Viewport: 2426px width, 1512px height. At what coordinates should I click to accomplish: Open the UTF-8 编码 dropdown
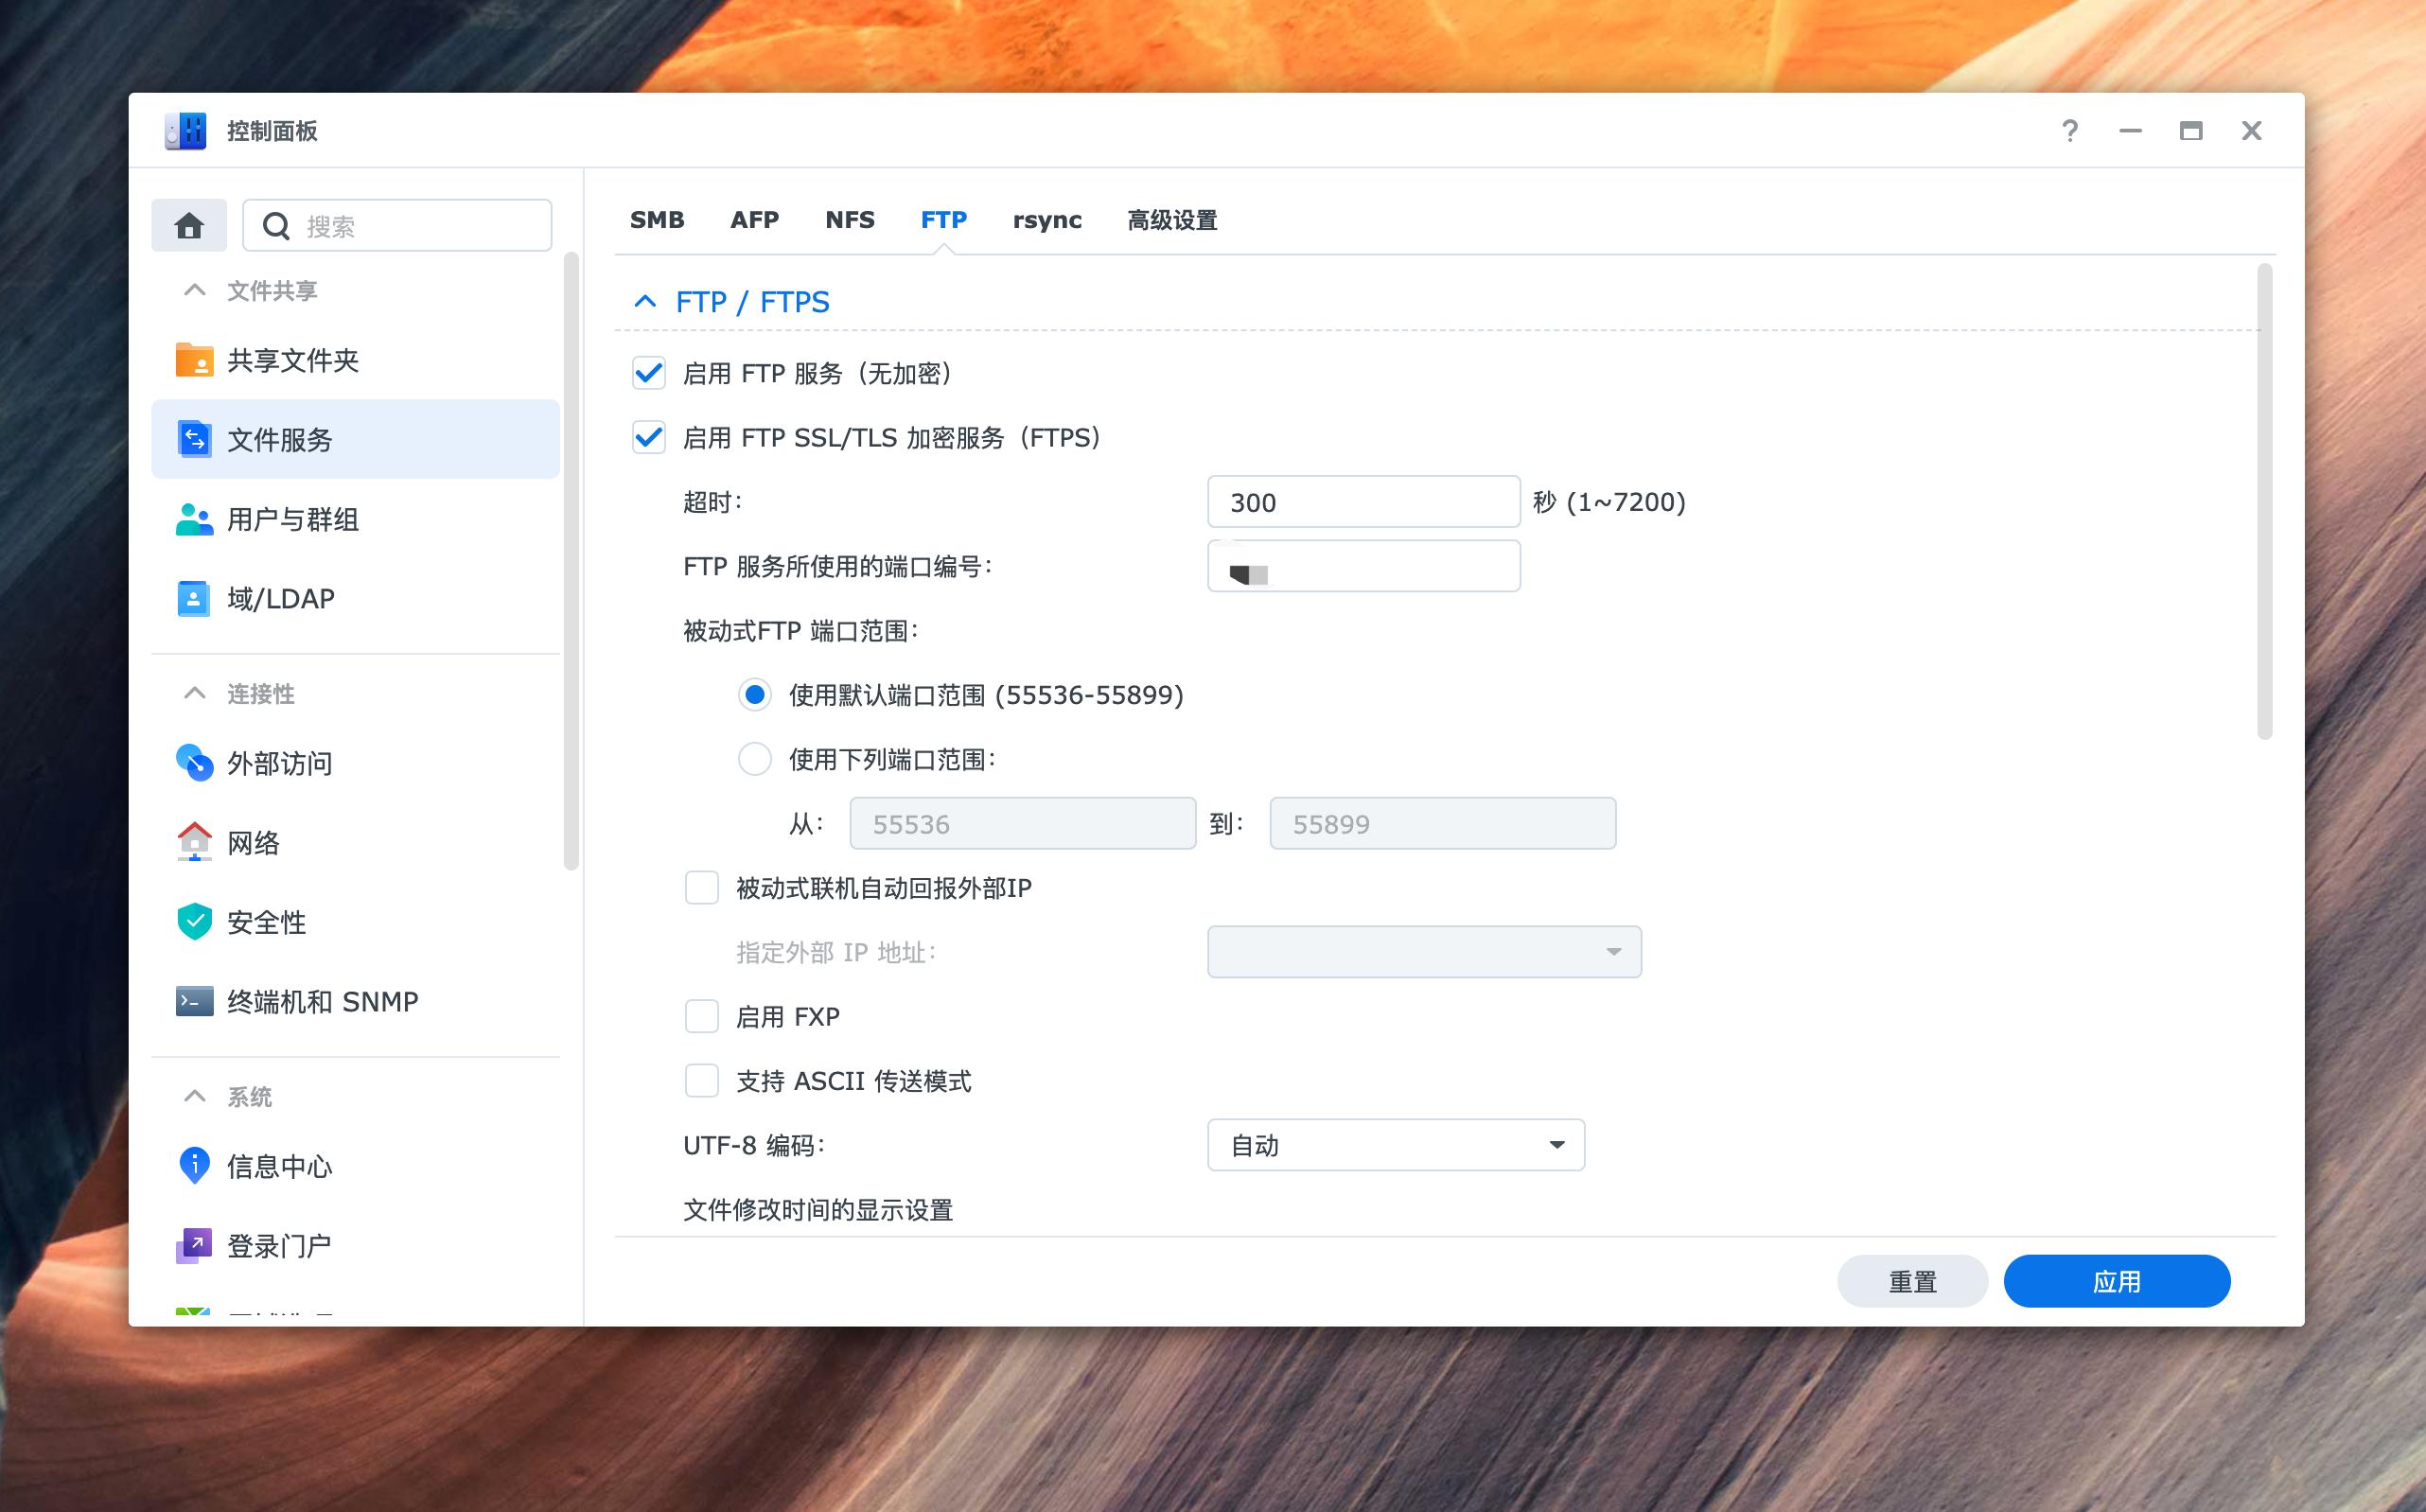coord(1395,1144)
